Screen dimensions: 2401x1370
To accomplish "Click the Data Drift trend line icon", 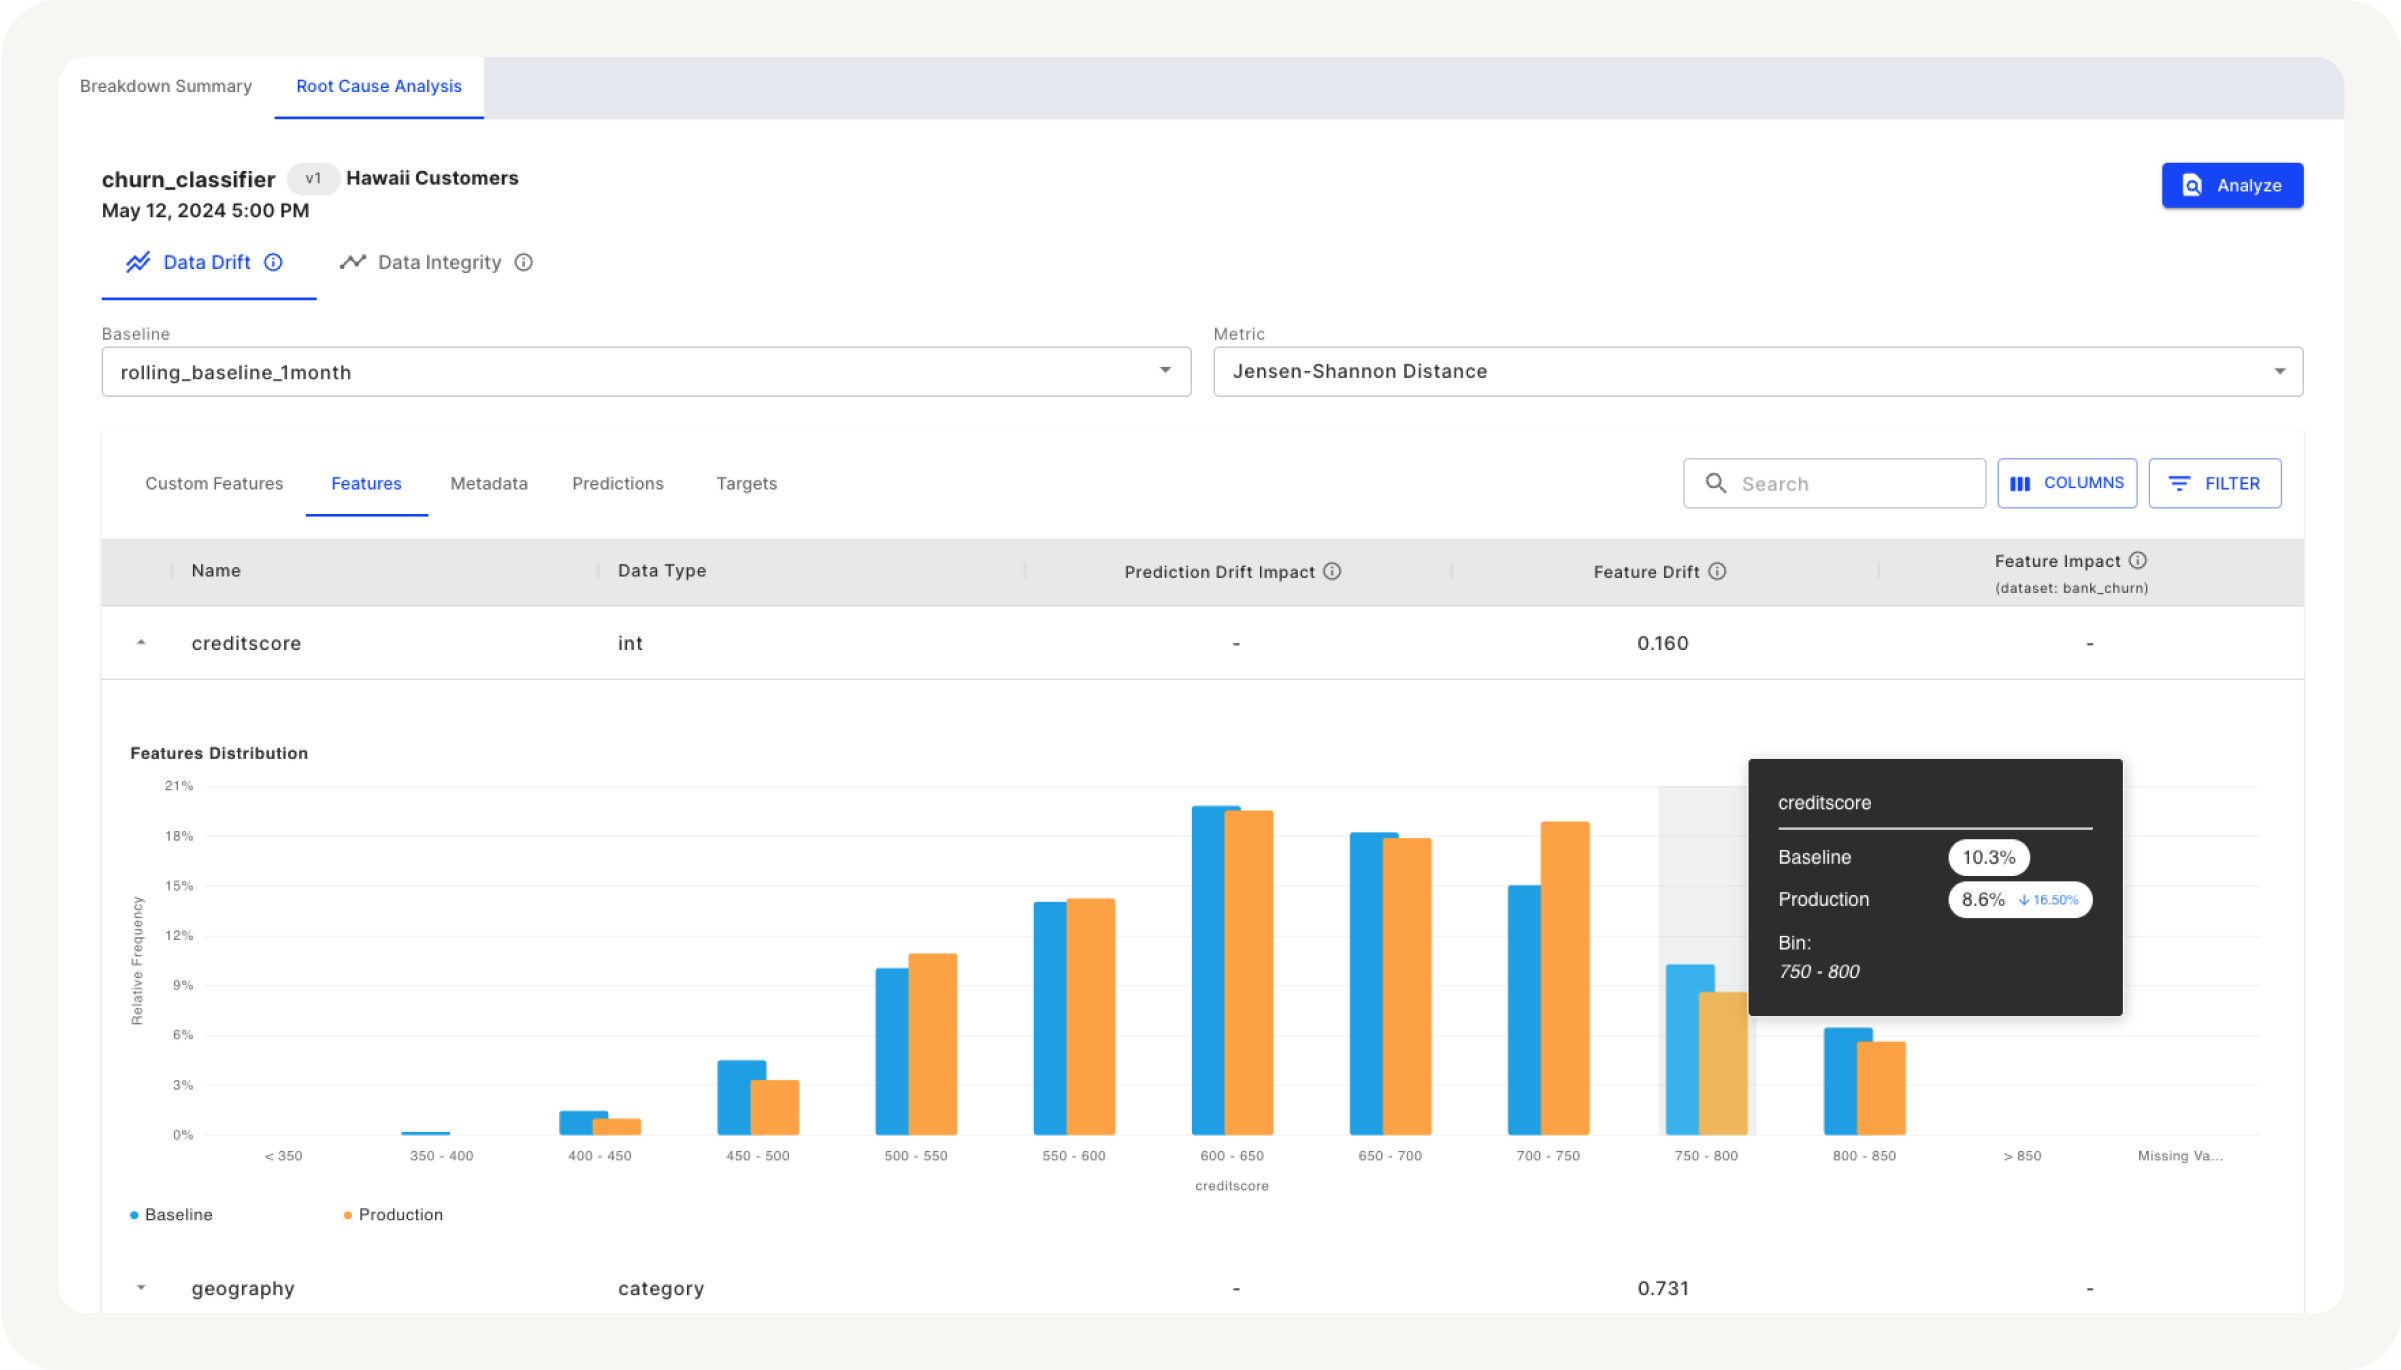I will tap(138, 262).
